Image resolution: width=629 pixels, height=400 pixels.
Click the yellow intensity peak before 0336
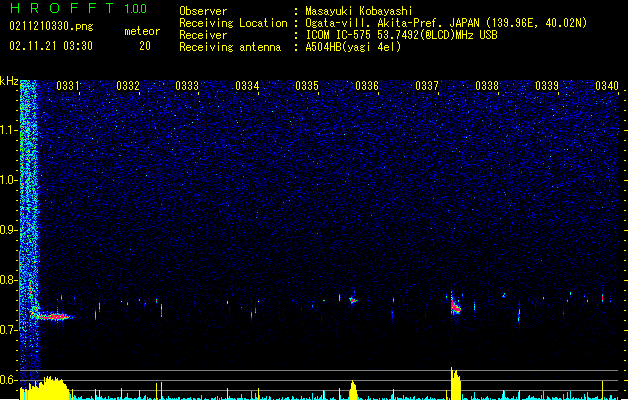click(x=353, y=390)
